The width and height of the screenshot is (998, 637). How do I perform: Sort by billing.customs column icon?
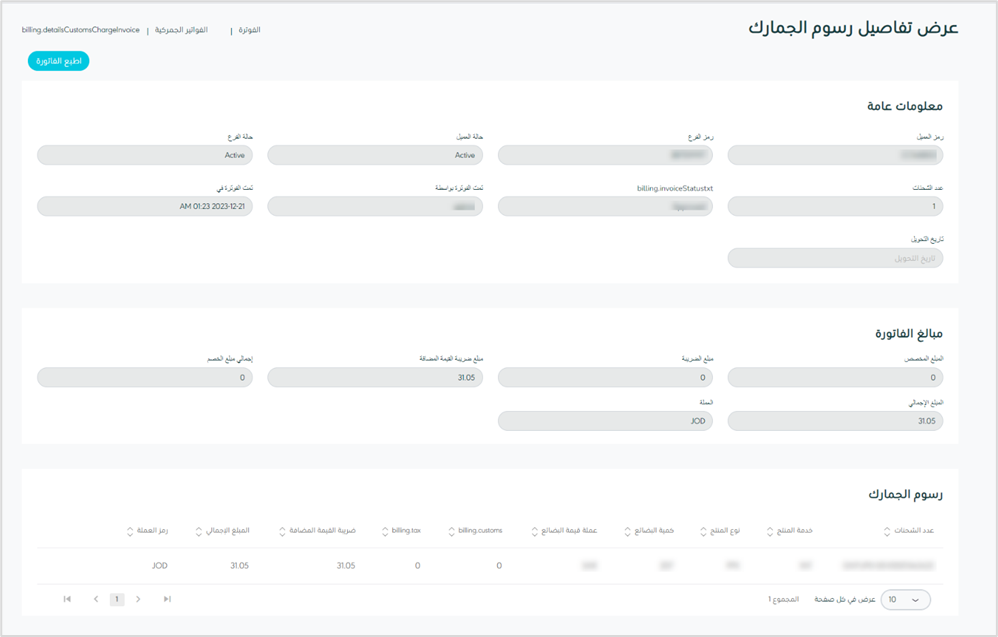pyautogui.click(x=450, y=531)
